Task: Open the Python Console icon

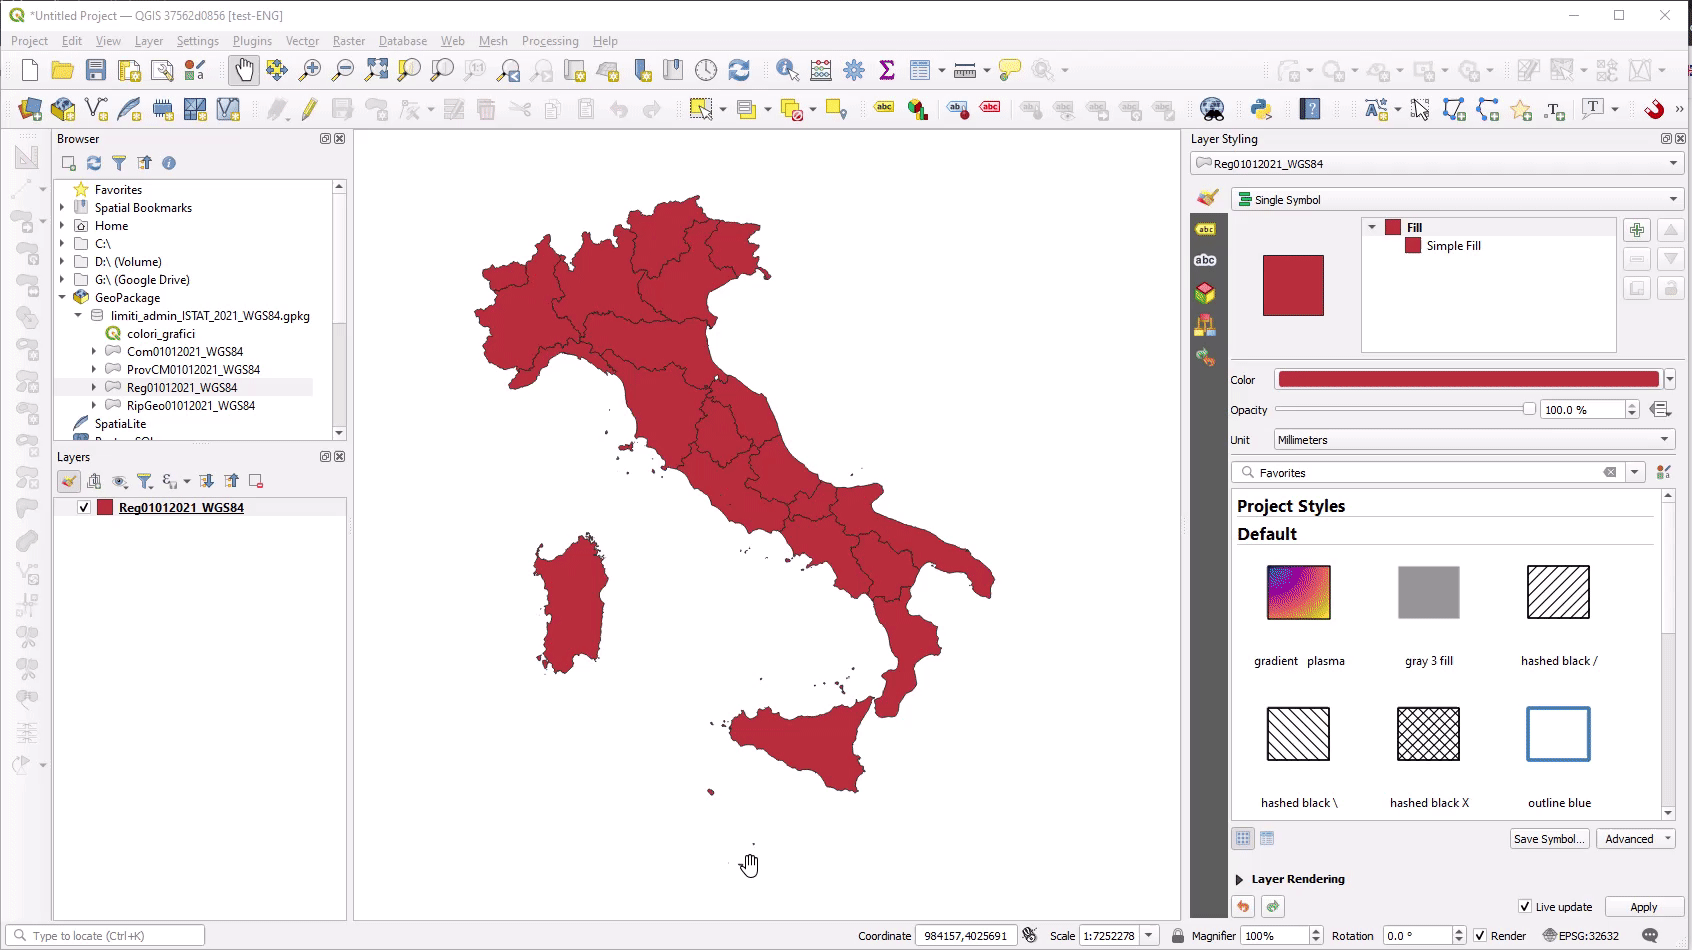Action: click(x=1260, y=109)
